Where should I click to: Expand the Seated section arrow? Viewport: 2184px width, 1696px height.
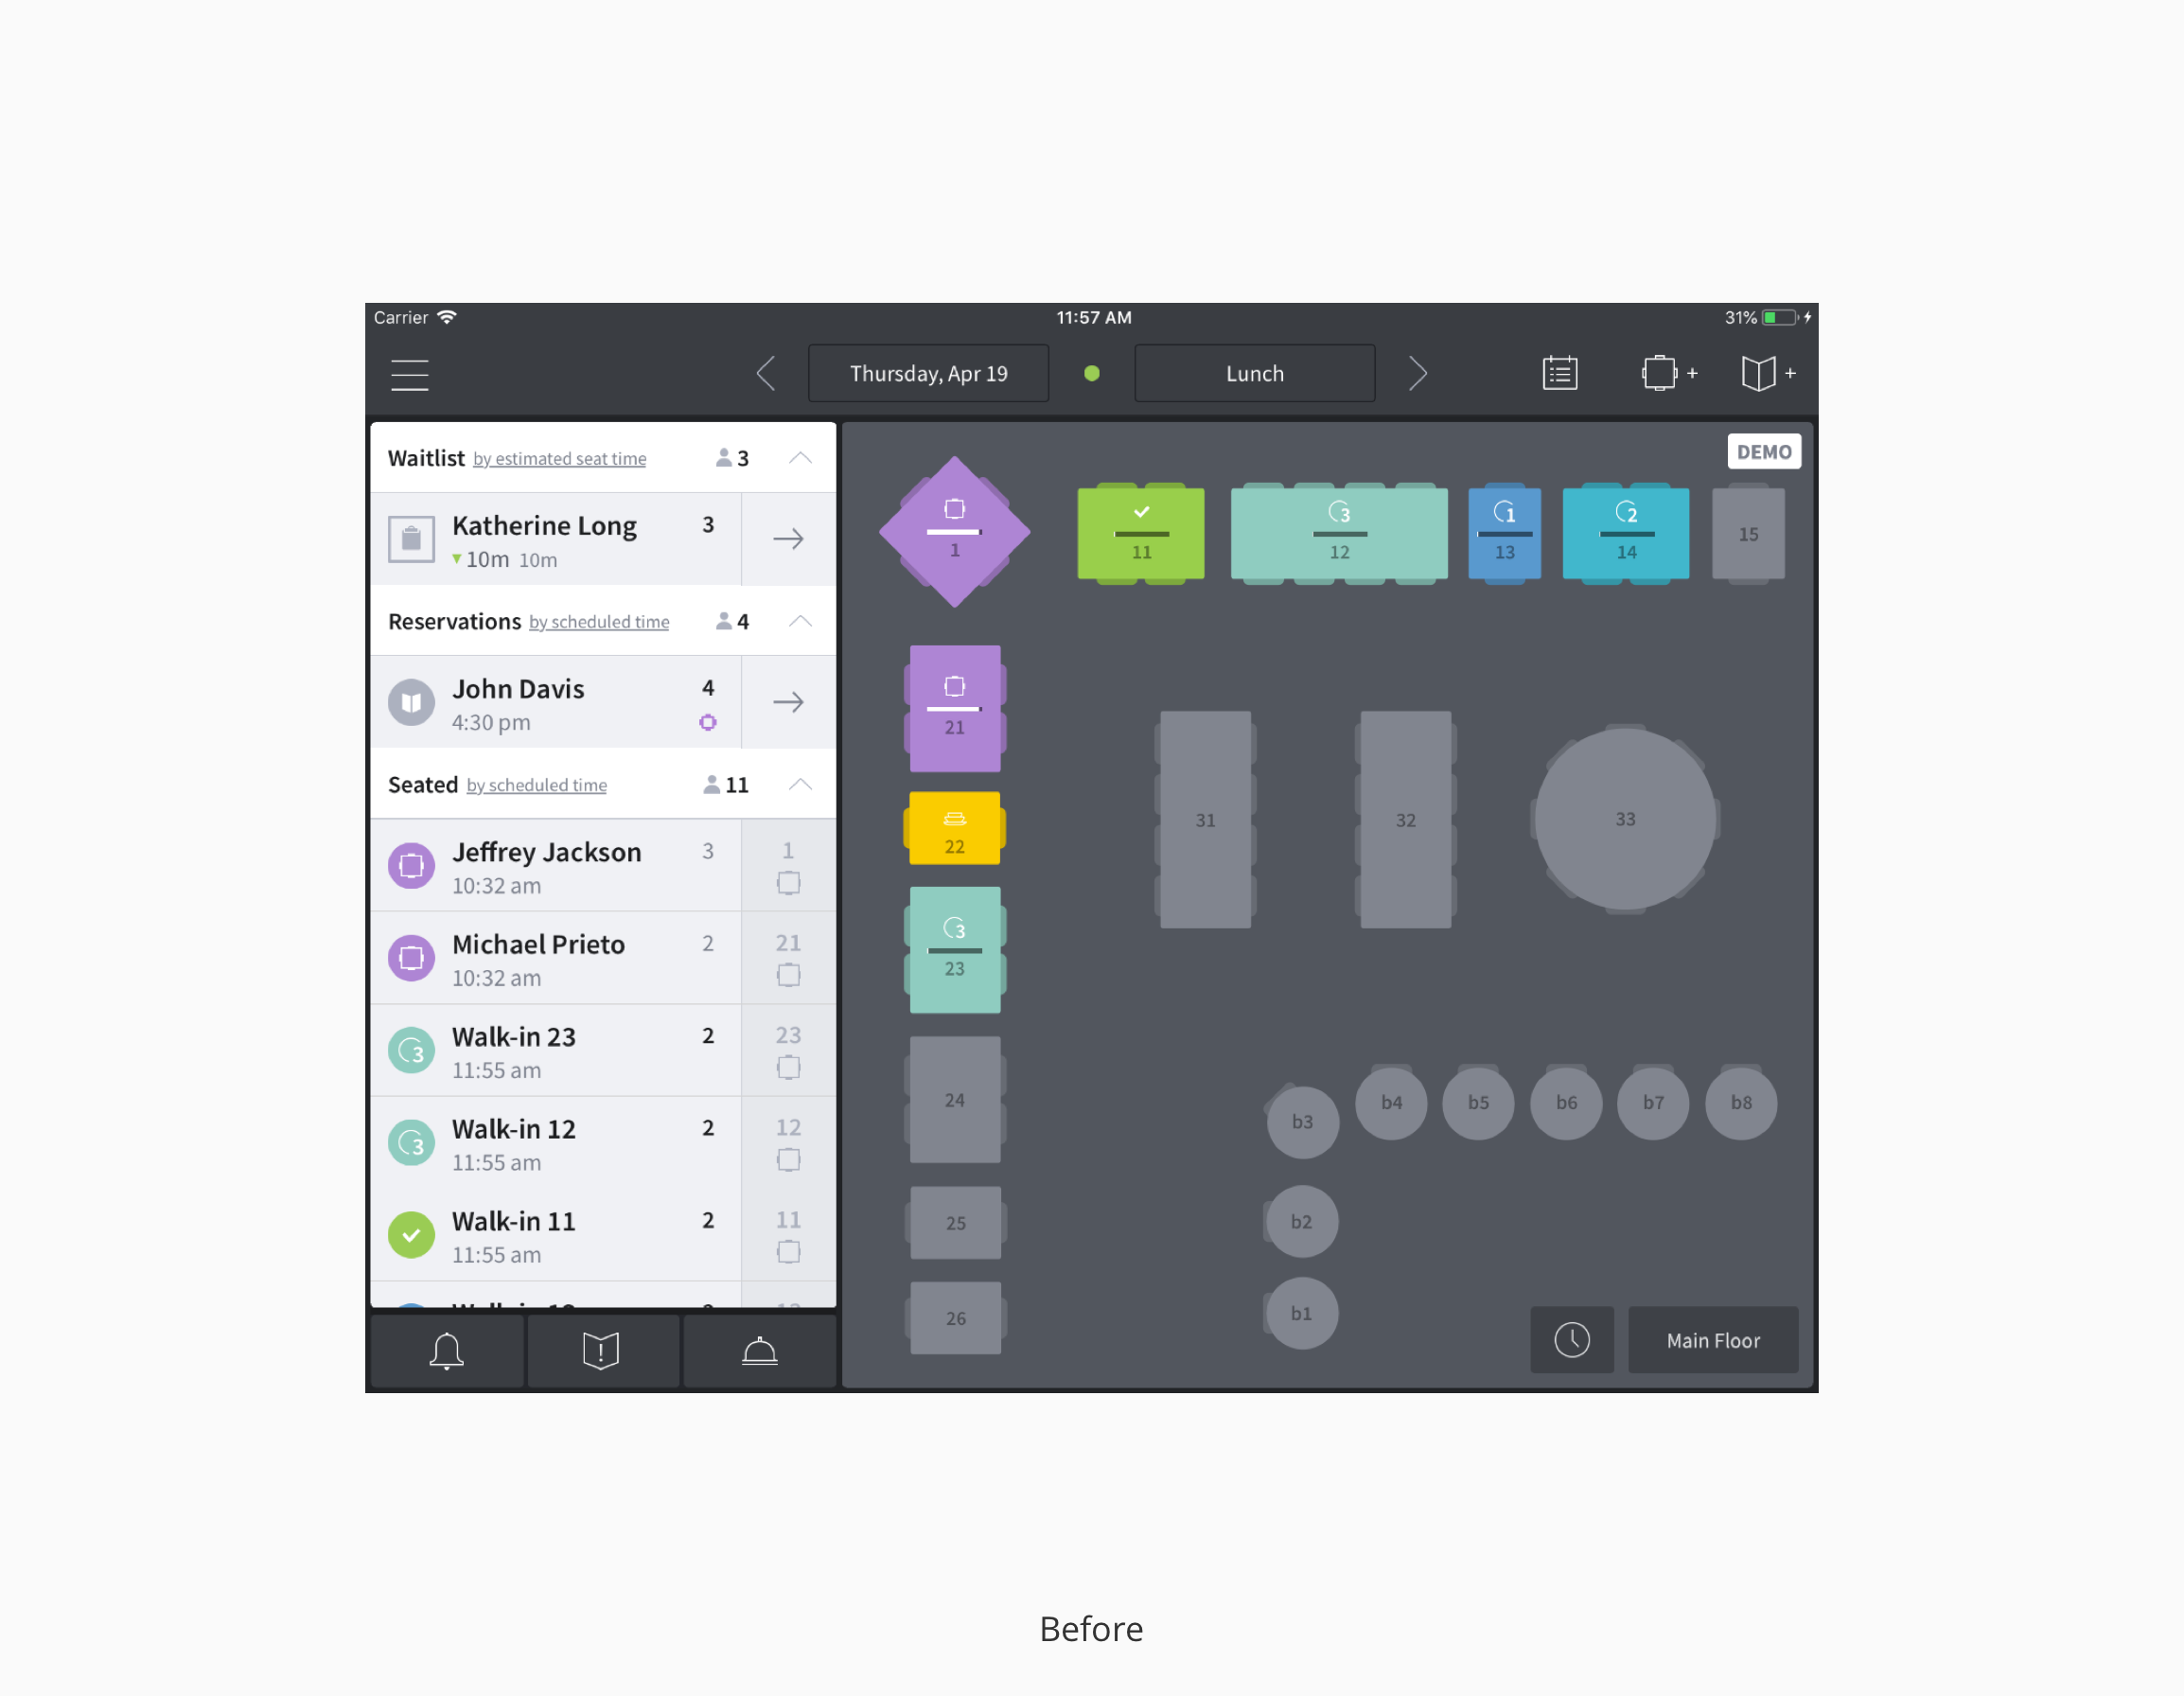(x=801, y=786)
